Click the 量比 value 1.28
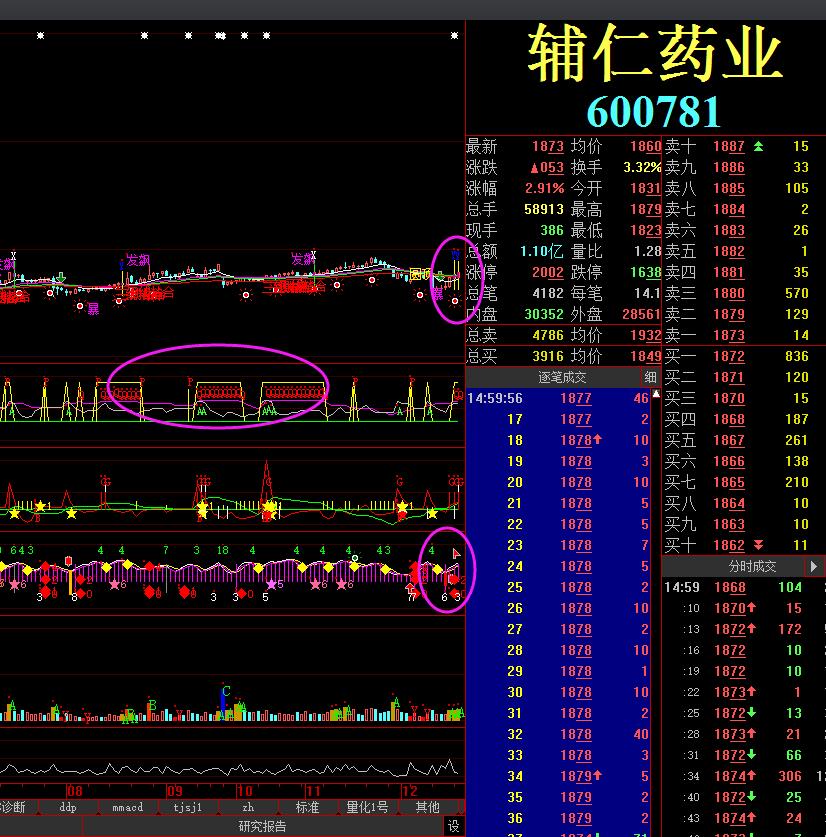This screenshot has width=826, height=837. pos(648,251)
